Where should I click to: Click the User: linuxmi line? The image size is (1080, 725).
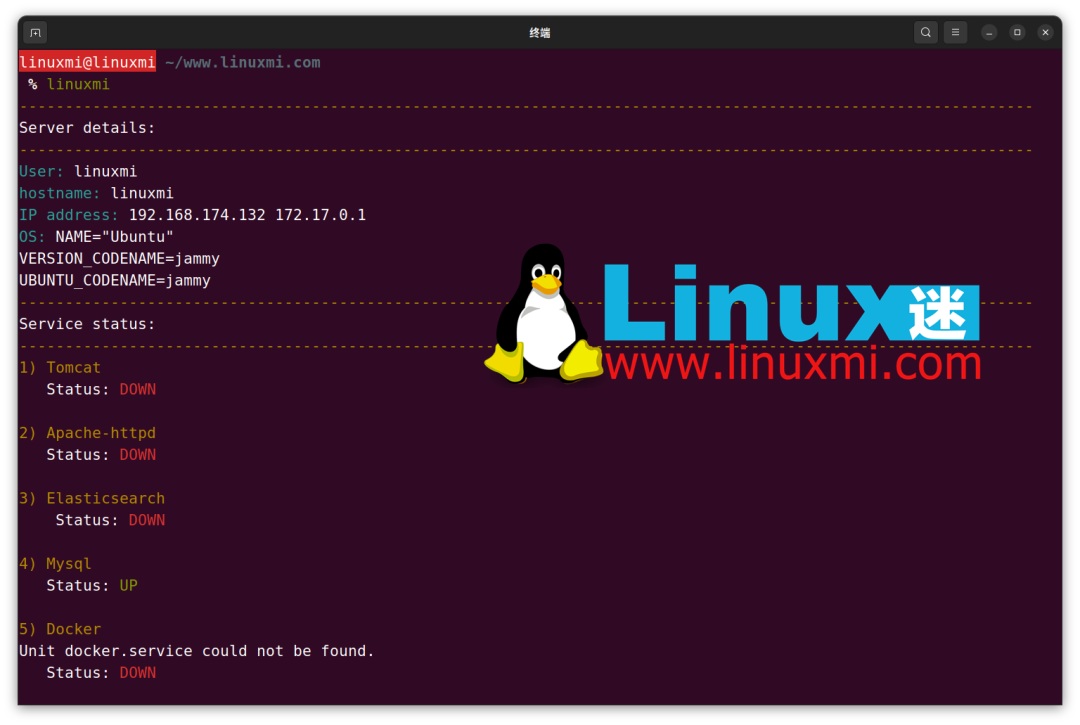pyautogui.click(x=78, y=171)
